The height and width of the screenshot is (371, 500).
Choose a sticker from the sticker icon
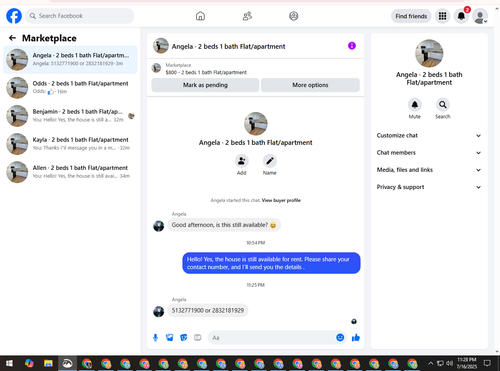pyautogui.click(x=184, y=338)
